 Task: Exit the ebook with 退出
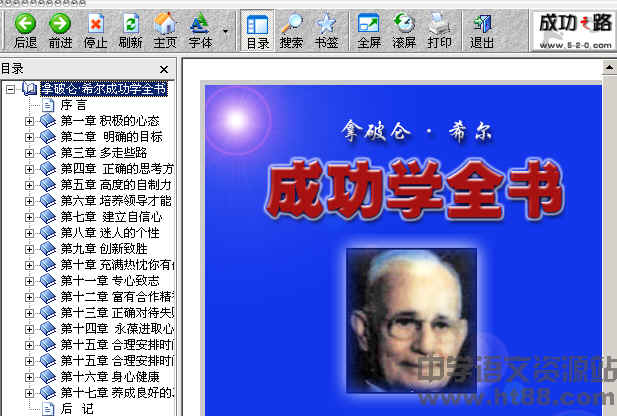point(482,31)
